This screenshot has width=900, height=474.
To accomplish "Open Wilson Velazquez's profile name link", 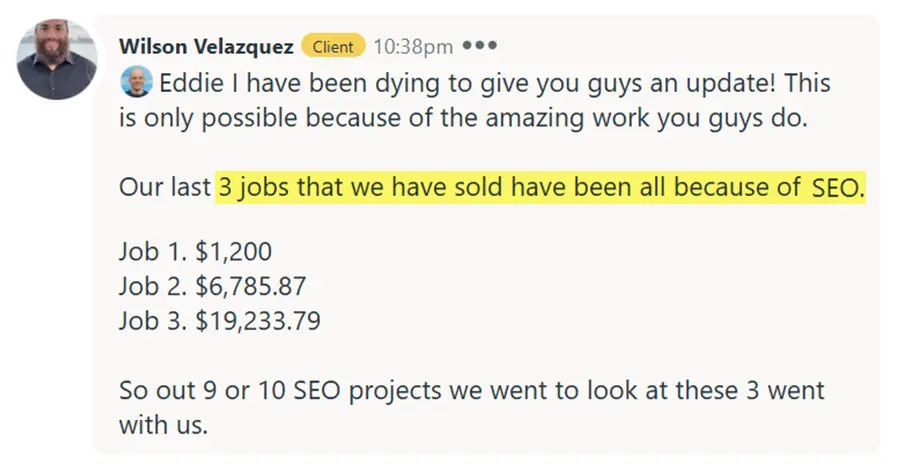I will (205, 46).
